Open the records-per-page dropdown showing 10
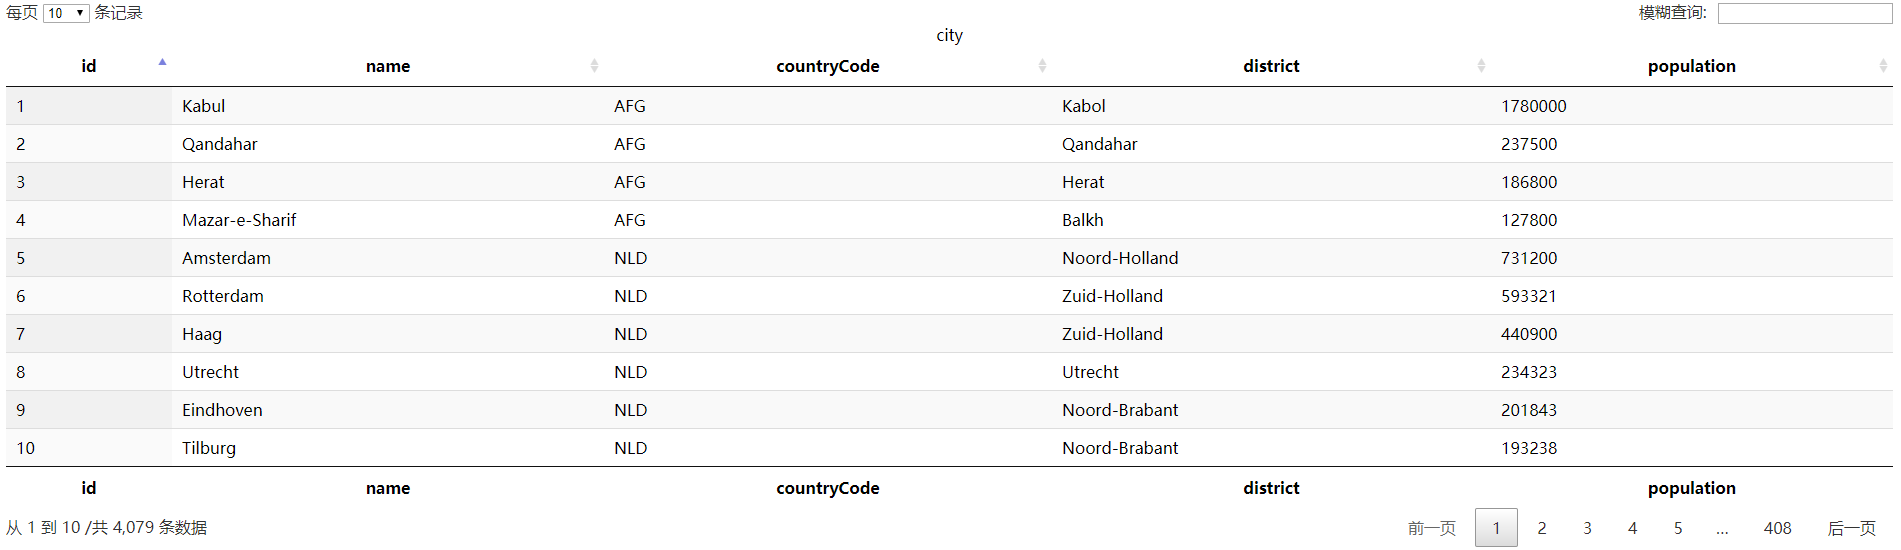This screenshot has width=1901, height=550. (x=66, y=13)
